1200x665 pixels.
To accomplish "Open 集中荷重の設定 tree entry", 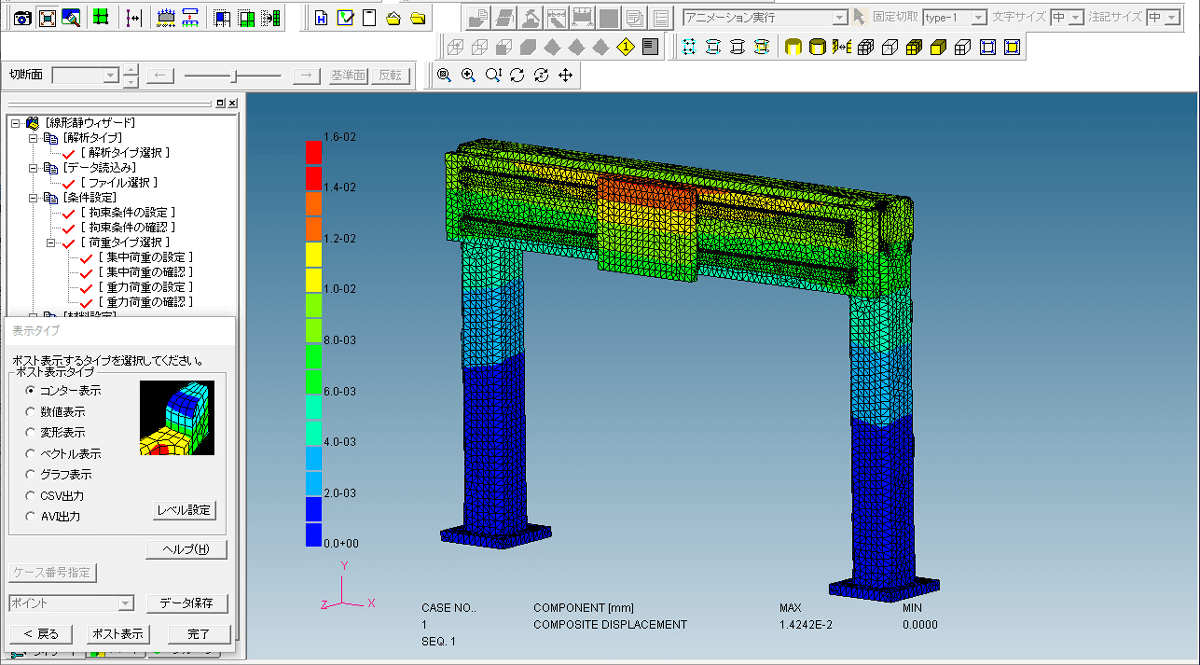I will tap(144, 257).
